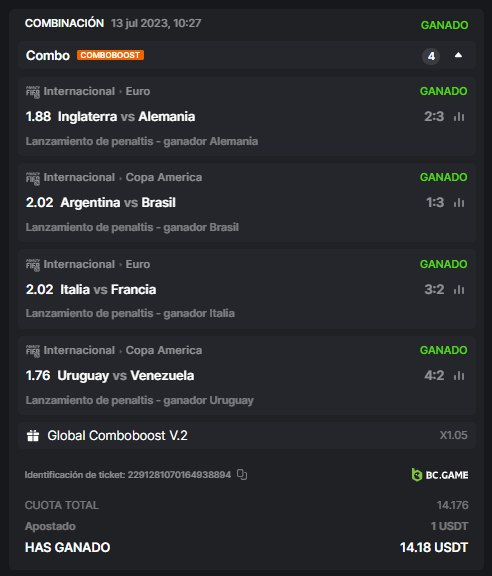Open stats icon for Italia vs Francia
The height and width of the screenshot is (576, 492).
(459, 290)
